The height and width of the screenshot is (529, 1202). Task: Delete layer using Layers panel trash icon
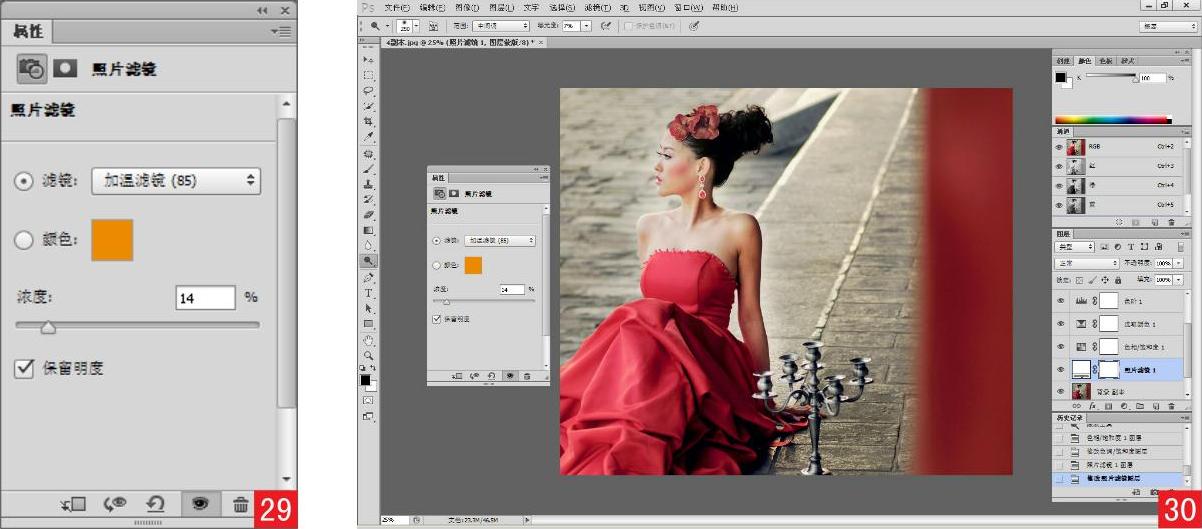[1171, 406]
